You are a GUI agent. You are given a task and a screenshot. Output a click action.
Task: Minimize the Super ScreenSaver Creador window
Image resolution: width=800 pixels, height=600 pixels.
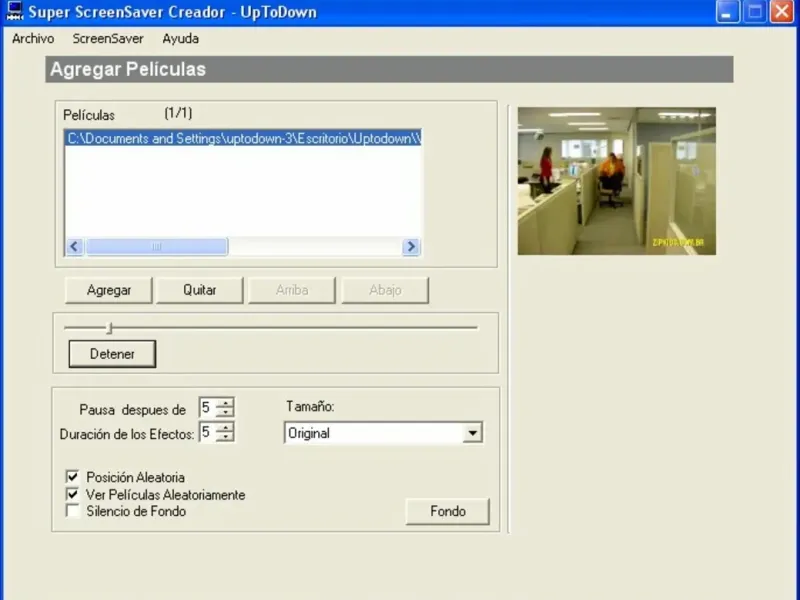tap(728, 12)
